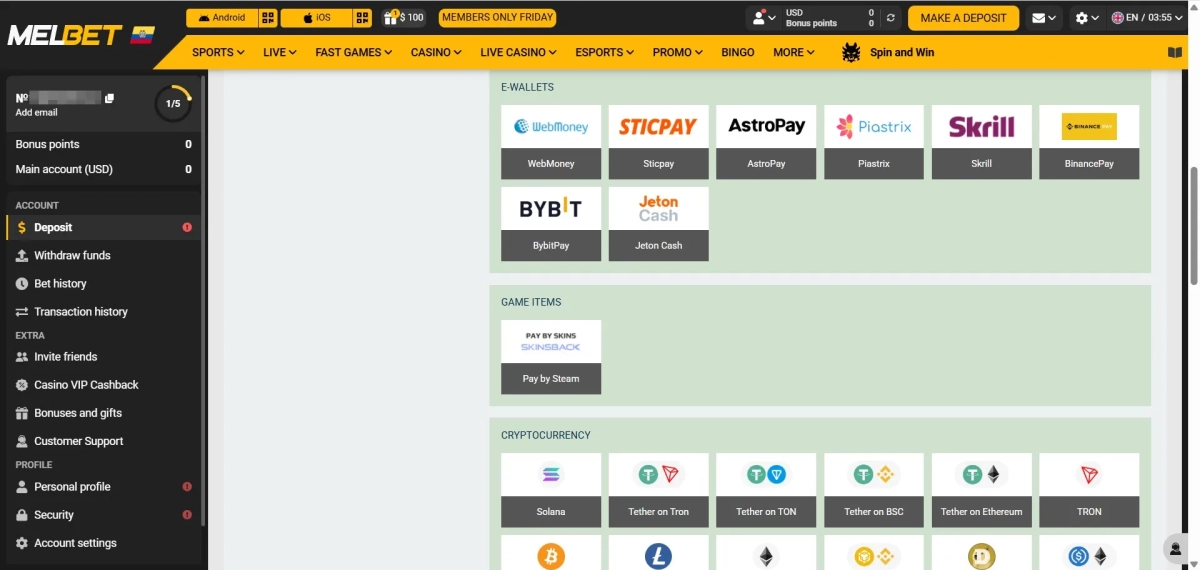The width and height of the screenshot is (1200, 570).
Task: Expand the Sports menu dropdown
Action: pos(218,52)
